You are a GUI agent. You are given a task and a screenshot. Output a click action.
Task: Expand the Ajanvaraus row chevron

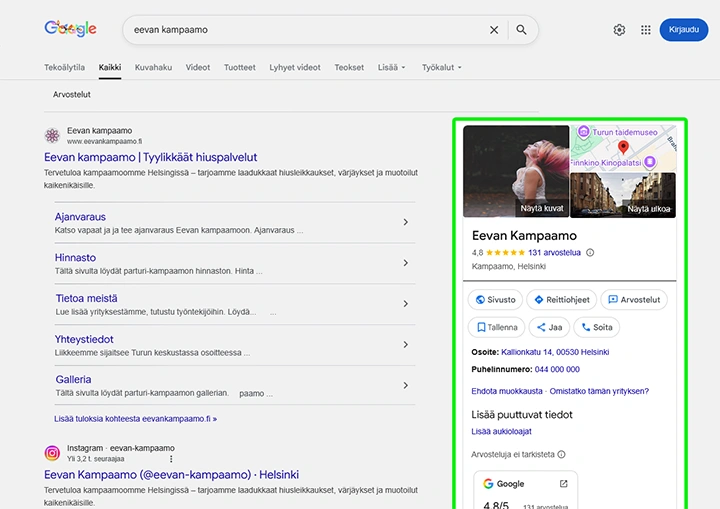pos(405,222)
